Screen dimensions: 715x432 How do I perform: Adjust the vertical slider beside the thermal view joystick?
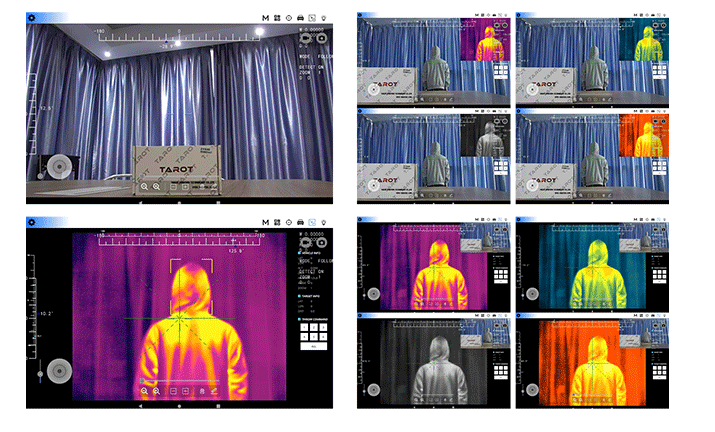(40, 371)
